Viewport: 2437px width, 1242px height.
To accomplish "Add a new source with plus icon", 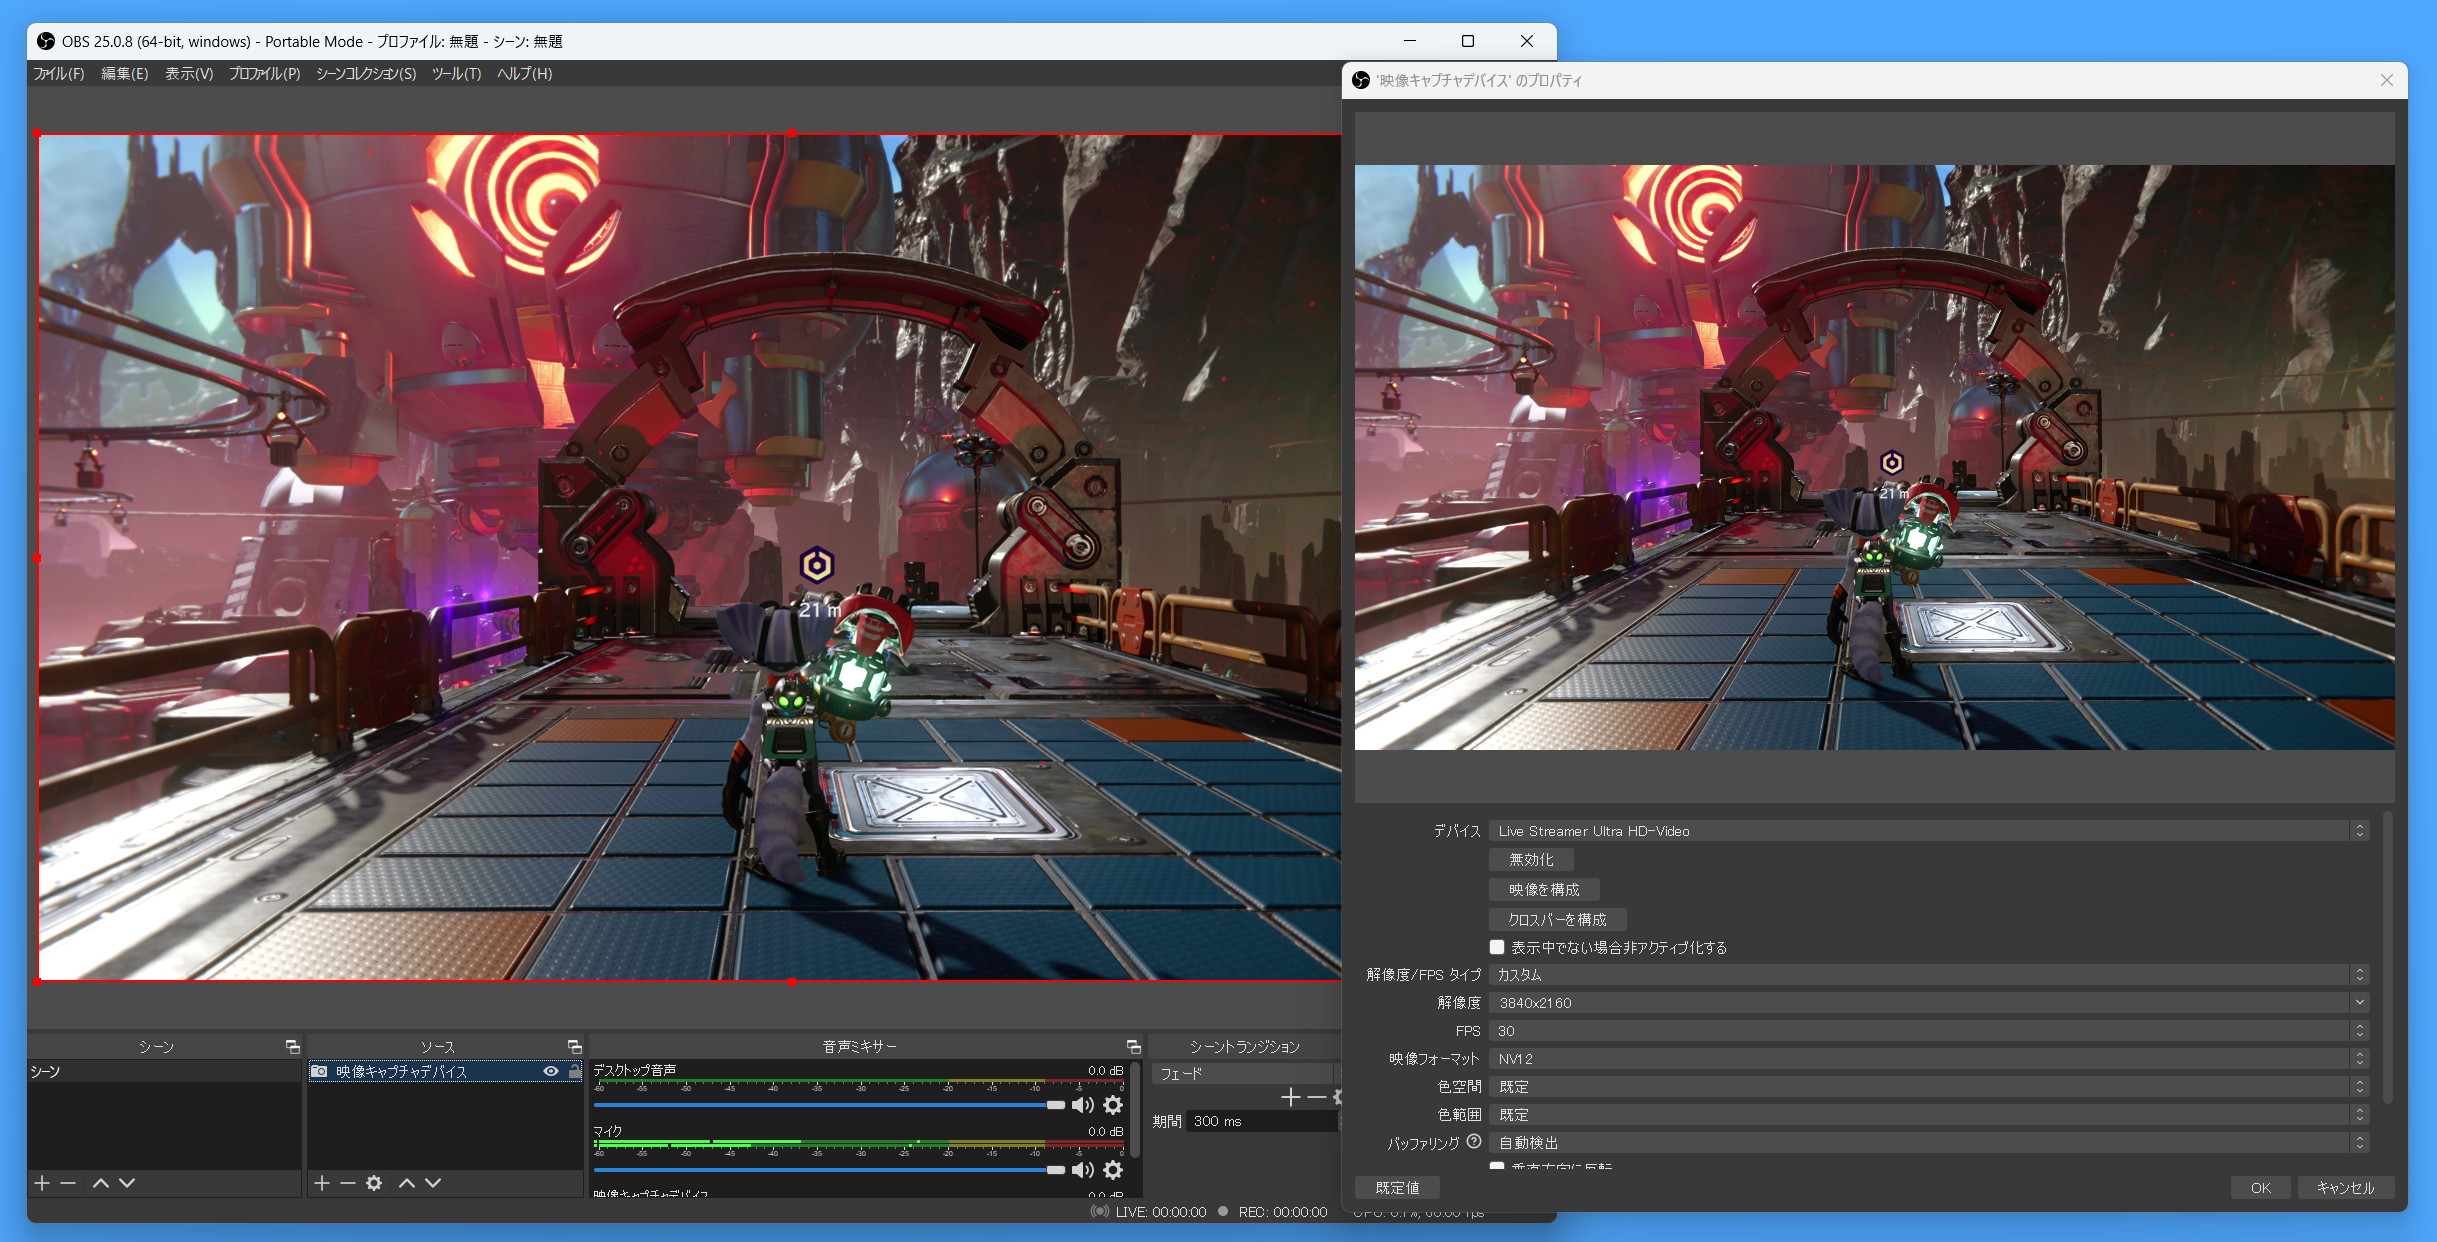I will click(322, 1183).
